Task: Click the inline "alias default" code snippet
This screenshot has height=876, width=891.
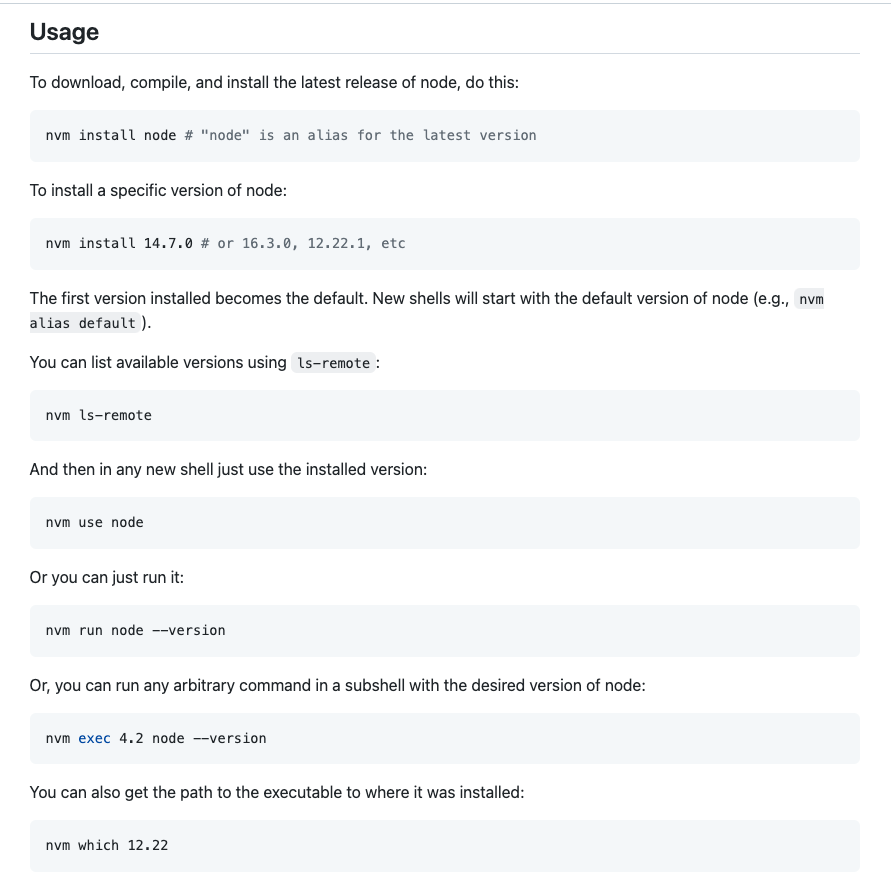Action: [83, 323]
